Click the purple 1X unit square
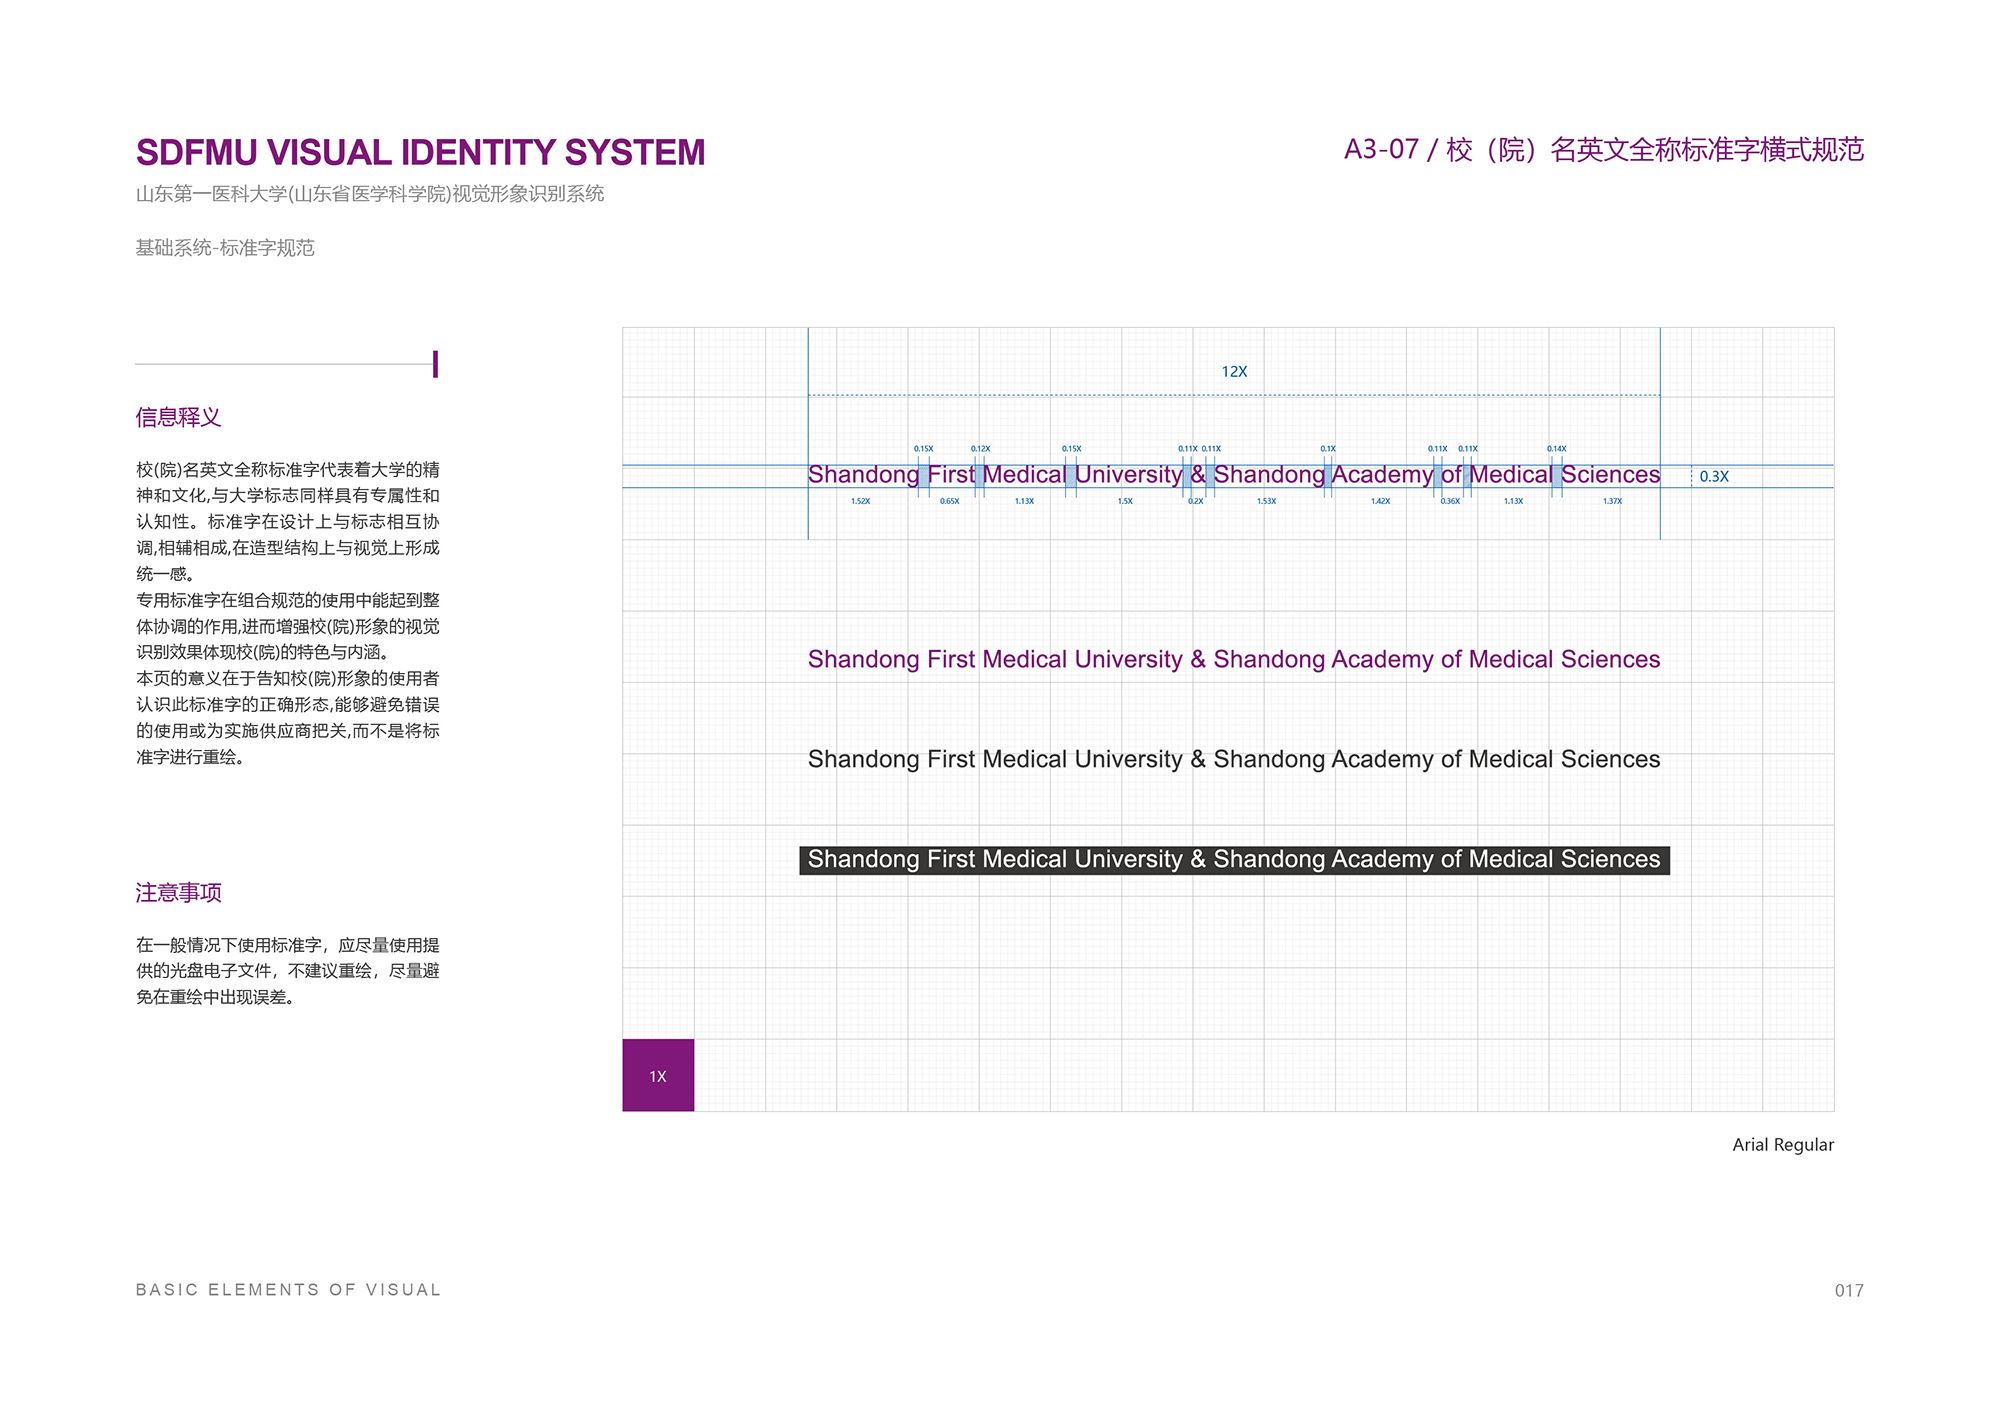Screen dimensions: 2000x1414 click(x=658, y=1075)
